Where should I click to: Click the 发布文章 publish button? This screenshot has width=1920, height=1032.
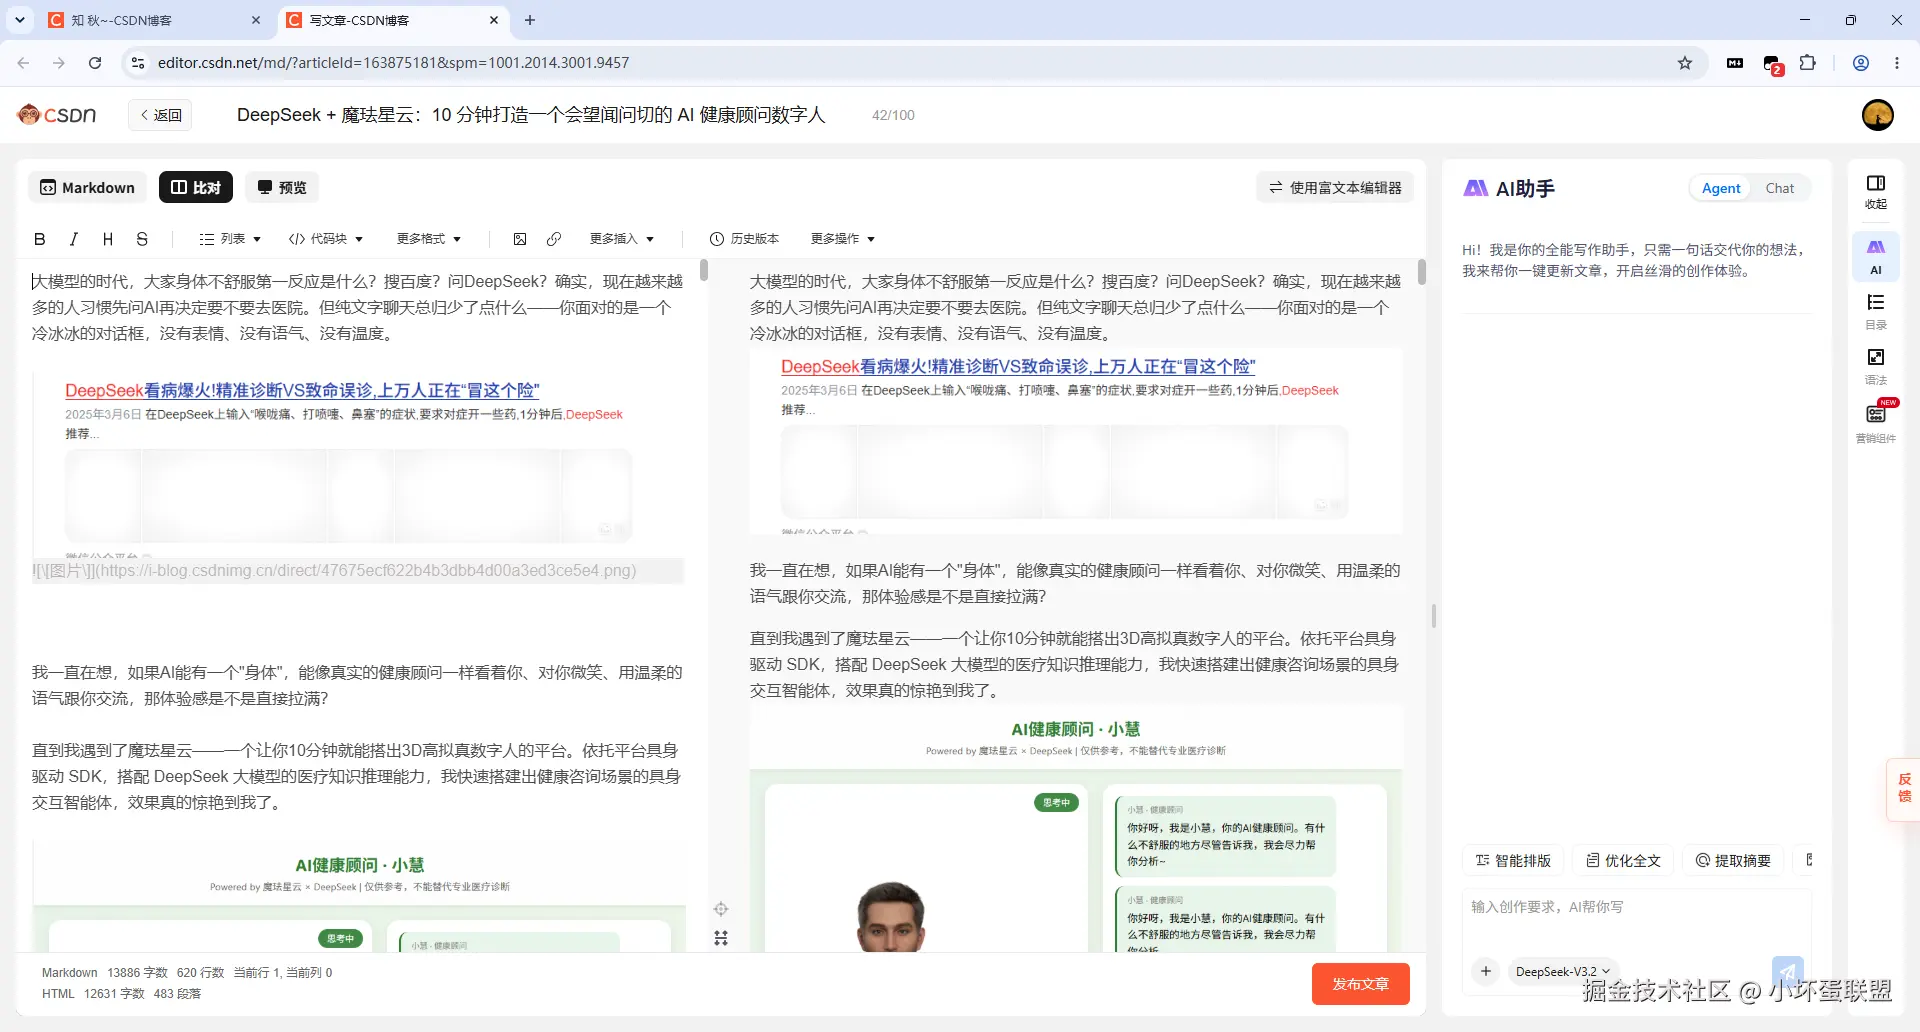click(1360, 984)
